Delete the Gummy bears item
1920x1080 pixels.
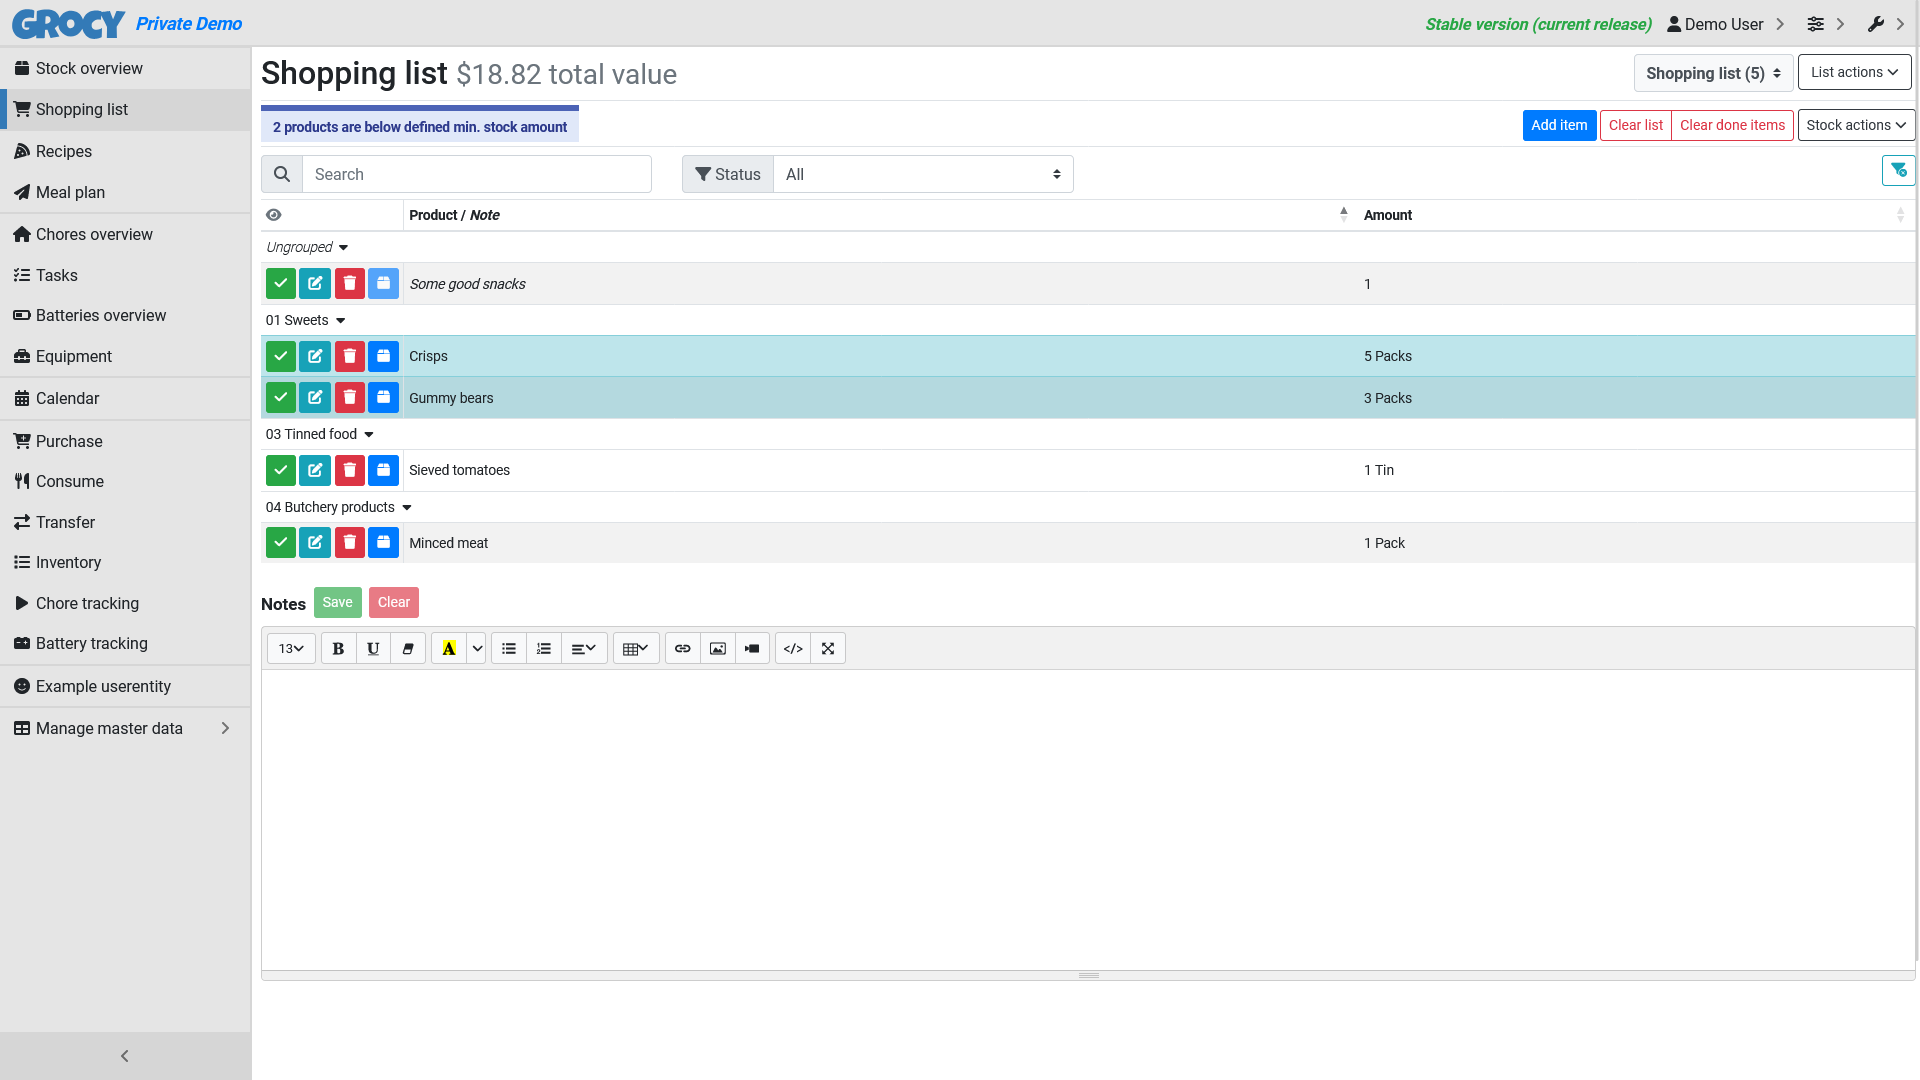pyautogui.click(x=349, y=398)
